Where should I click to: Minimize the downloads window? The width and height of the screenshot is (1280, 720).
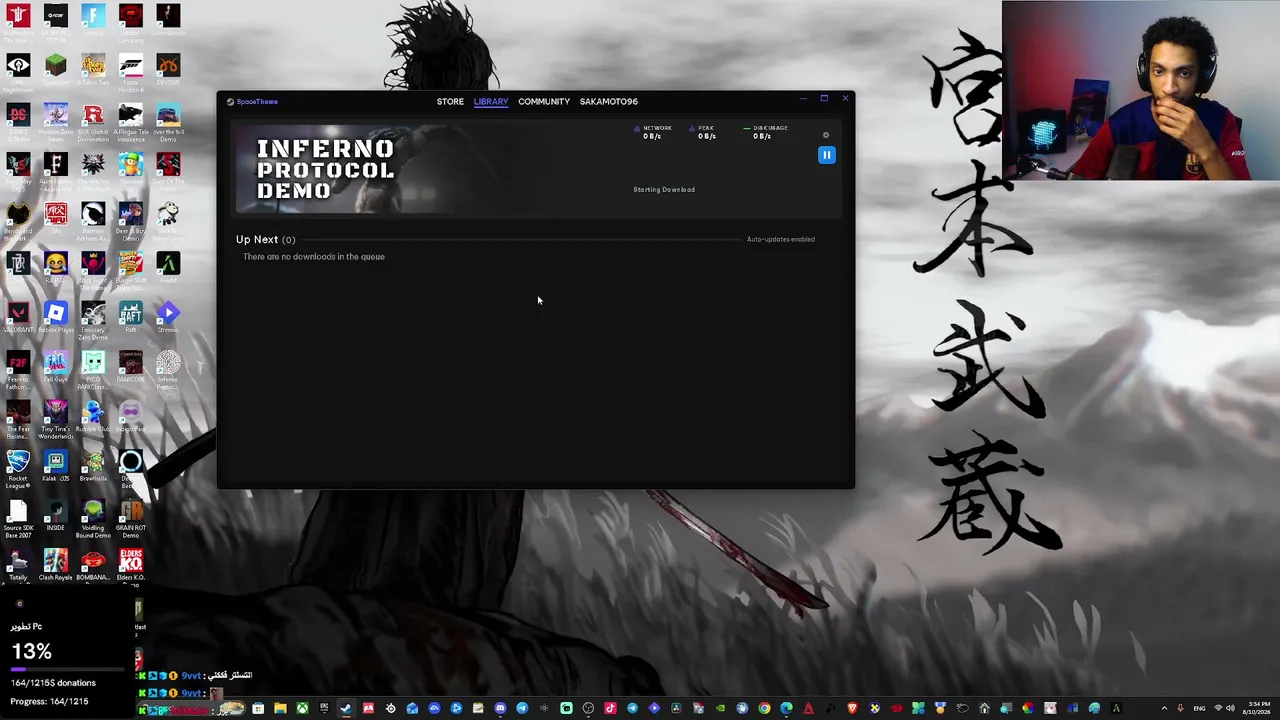pyautogui.click(x=802, y=98)
